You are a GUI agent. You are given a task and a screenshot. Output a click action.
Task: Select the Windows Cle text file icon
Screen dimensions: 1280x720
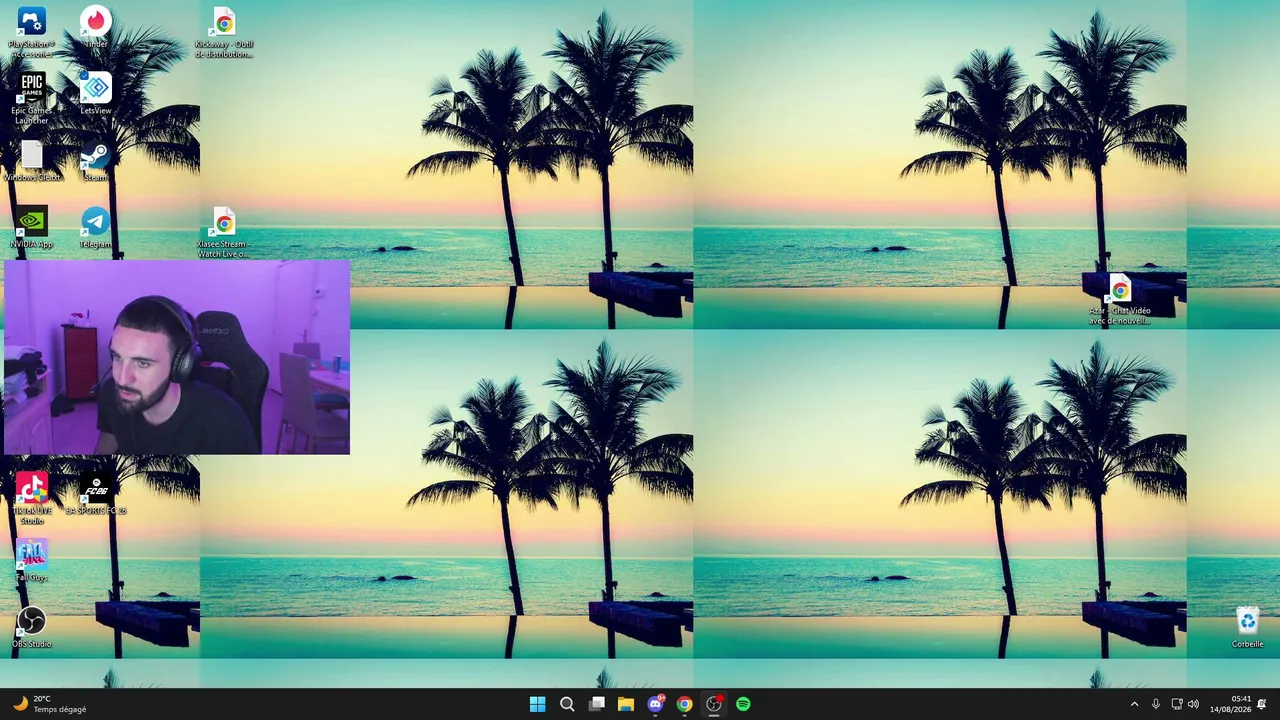click(x=31, y=161)
